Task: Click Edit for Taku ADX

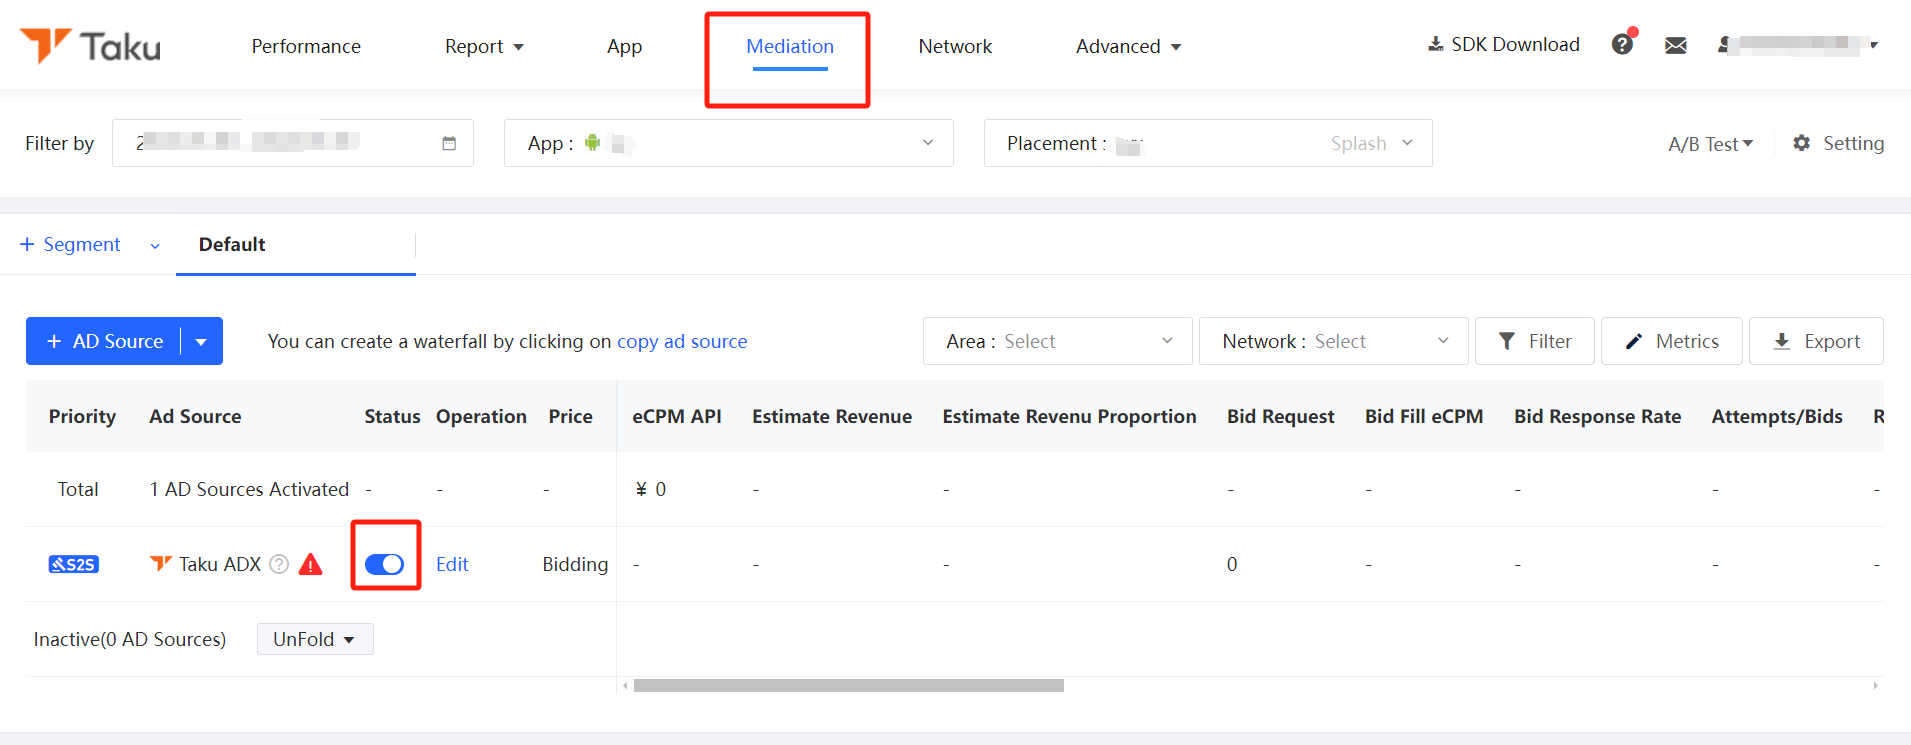Action: point(452,564)
